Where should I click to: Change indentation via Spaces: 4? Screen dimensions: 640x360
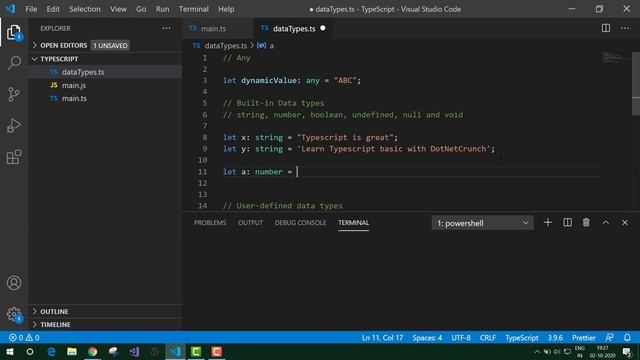click(427, 338)
